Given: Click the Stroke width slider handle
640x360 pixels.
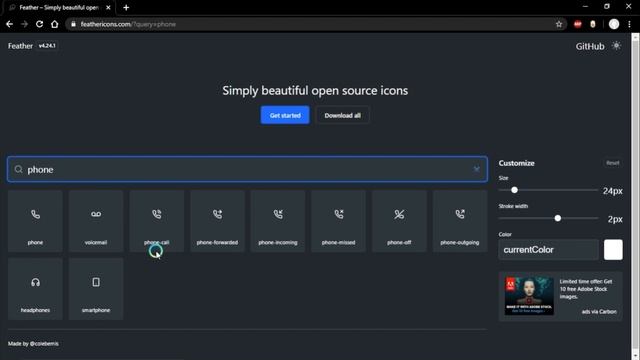Looking at the screenshot, I should click(558, 218).
